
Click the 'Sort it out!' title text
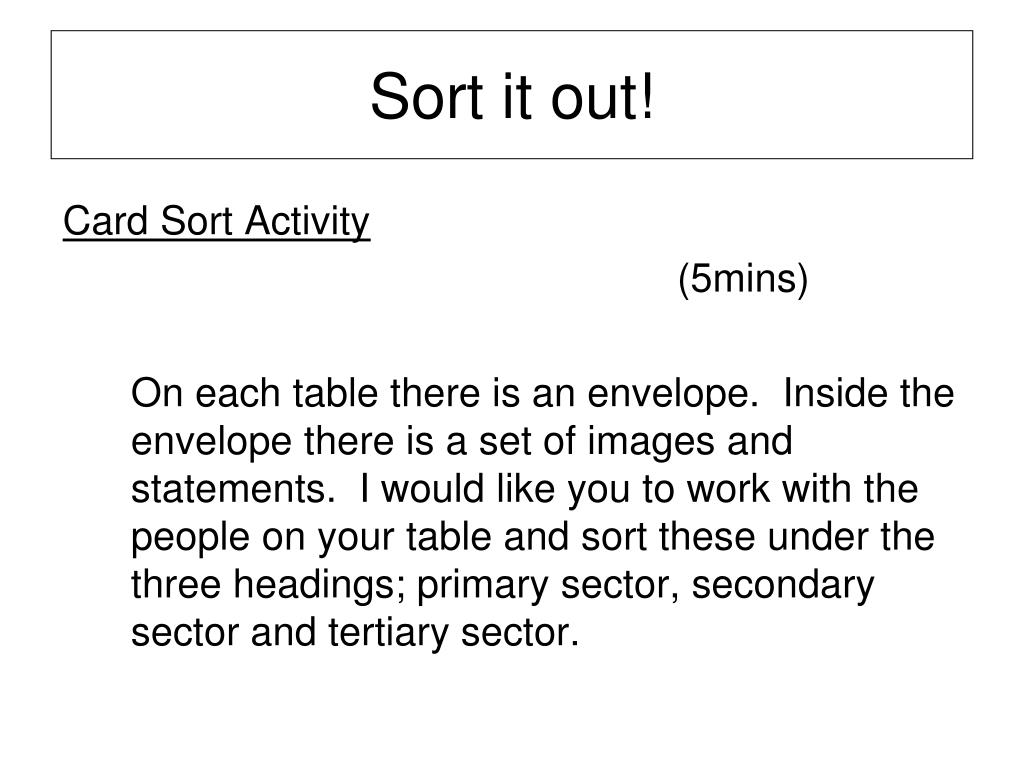point(512,97)
